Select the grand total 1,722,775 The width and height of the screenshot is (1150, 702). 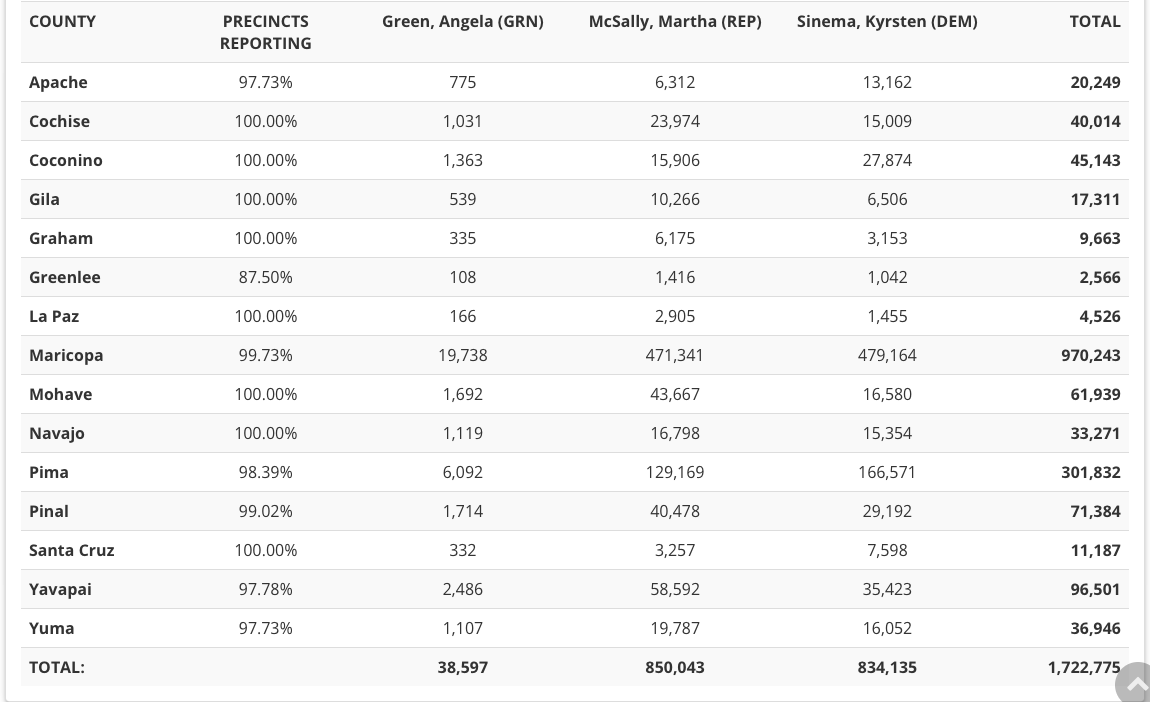pos(1083,667)
